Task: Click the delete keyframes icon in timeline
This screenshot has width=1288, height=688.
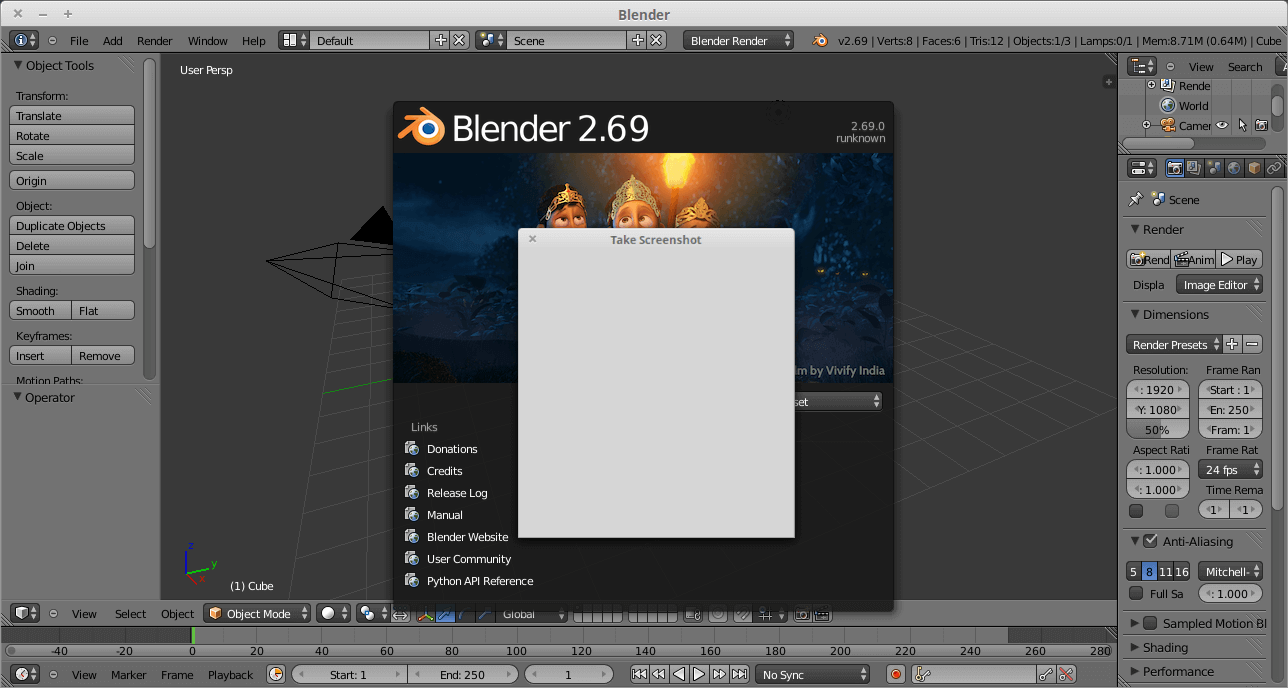Action: (x=1066, y=675)
